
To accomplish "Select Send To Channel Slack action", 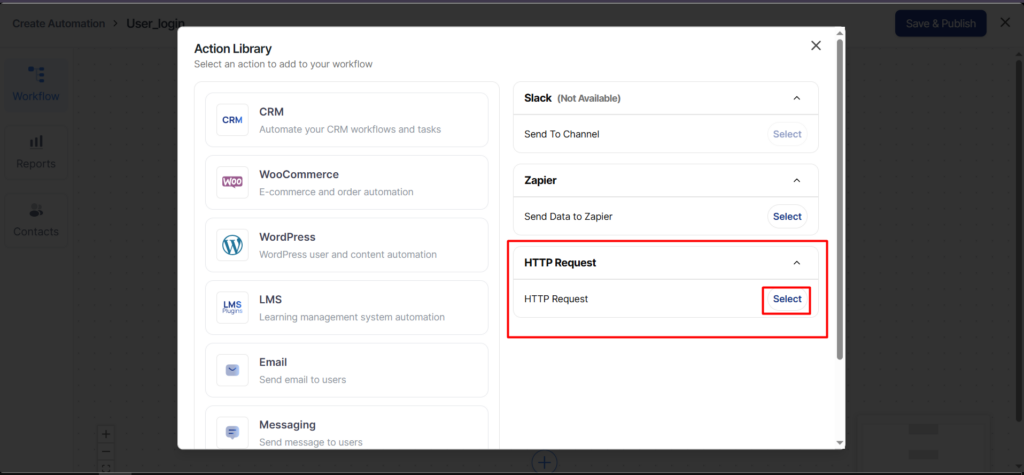I will click(787, 134).
